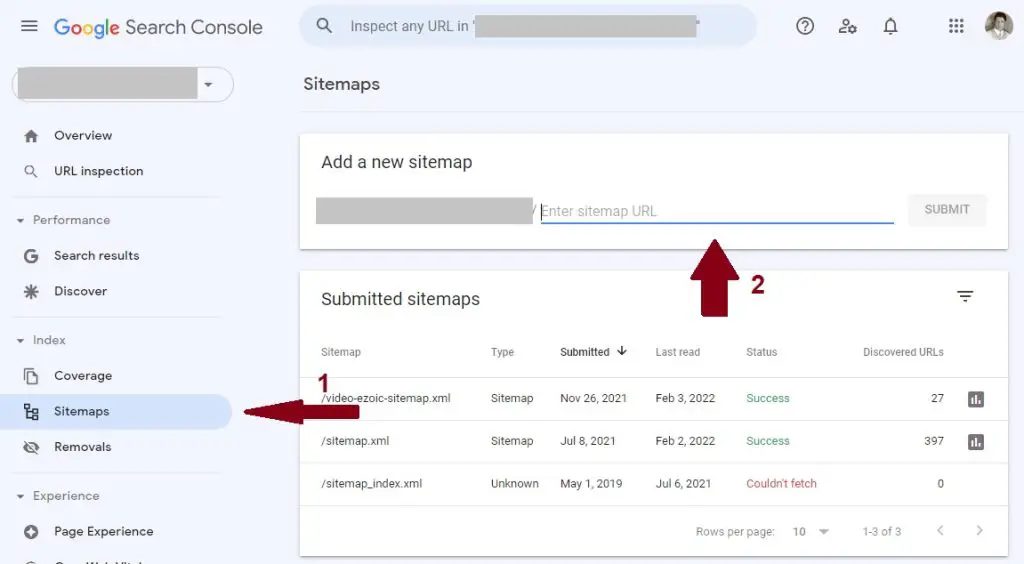Open the /video-ezoic-sitemap.xml row
The height and width of the screenshot is (564, 1024).
[654, 399]
